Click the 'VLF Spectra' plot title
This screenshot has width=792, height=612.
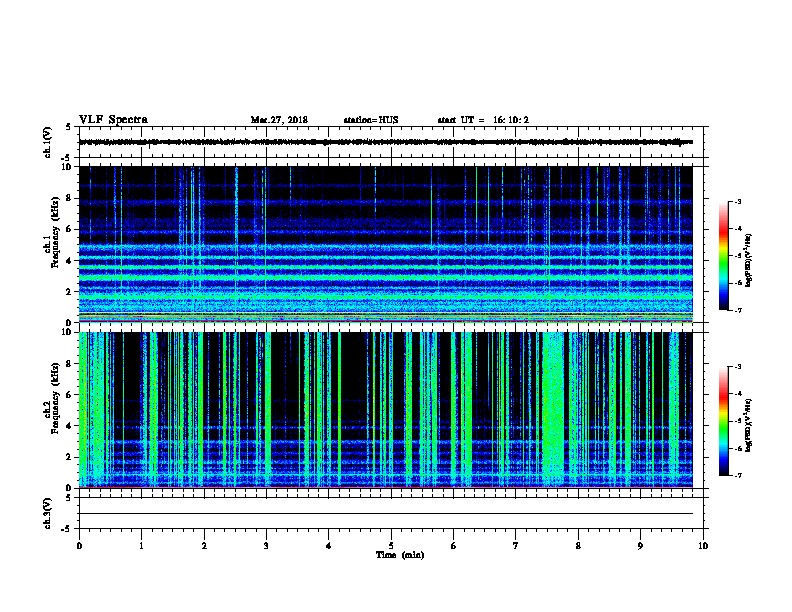pos(113,120)
